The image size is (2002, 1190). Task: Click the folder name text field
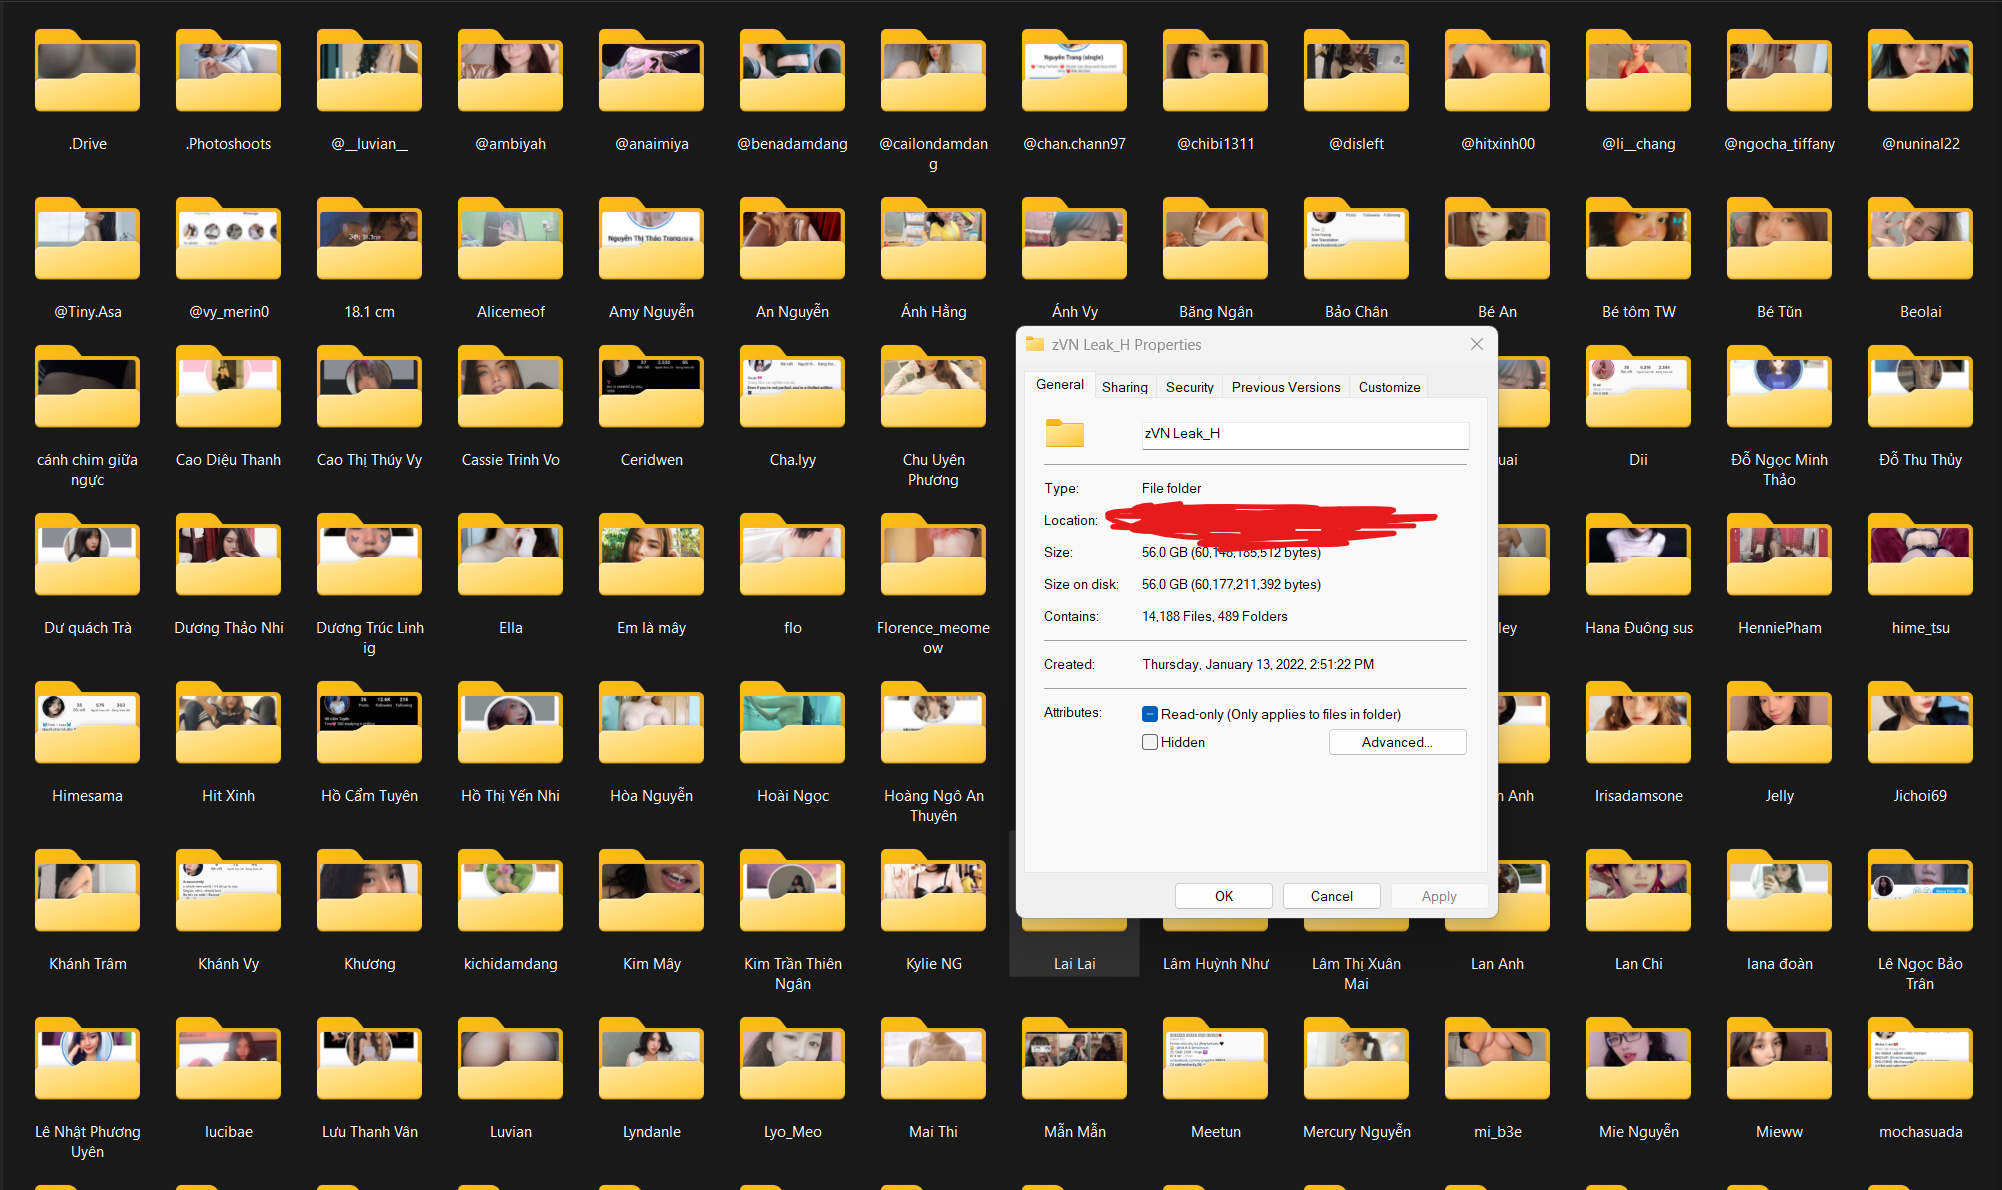tap(1304, 434)
